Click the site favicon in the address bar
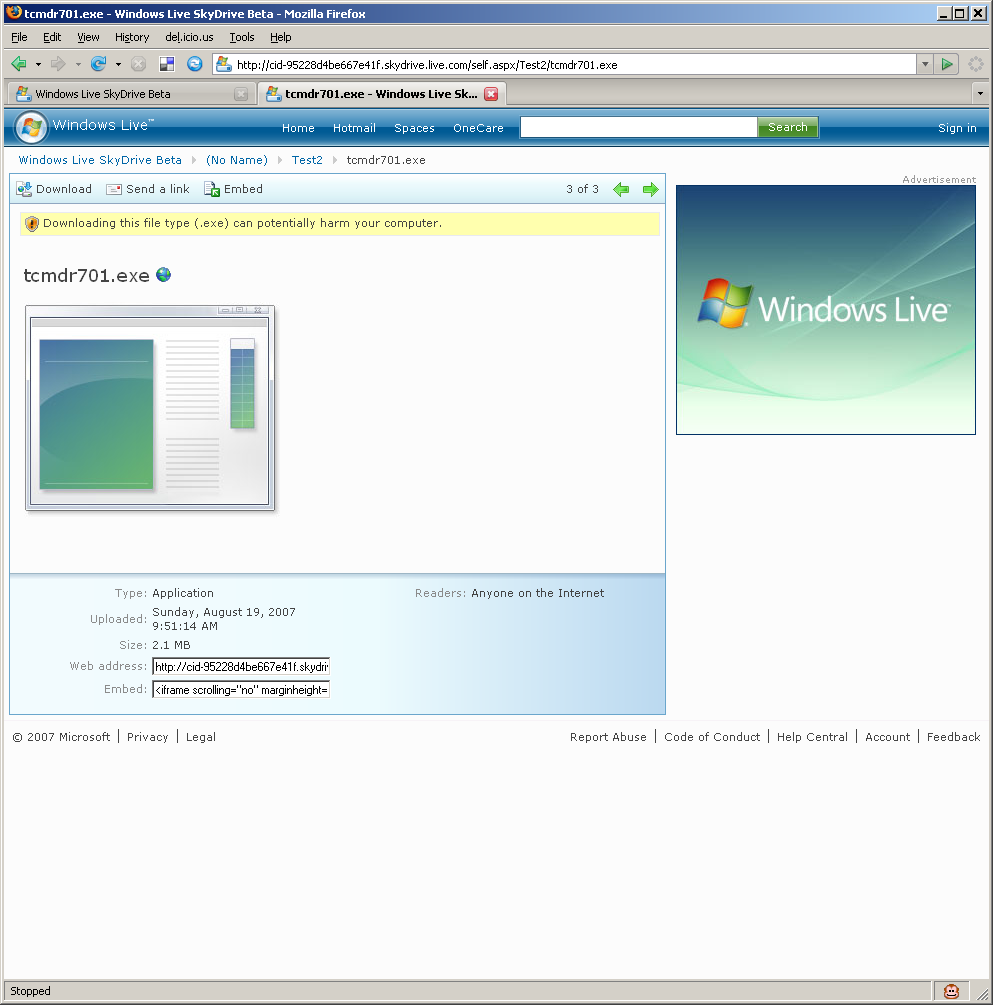The height and width of the screenshot is (1005, 993). [223, 64]
